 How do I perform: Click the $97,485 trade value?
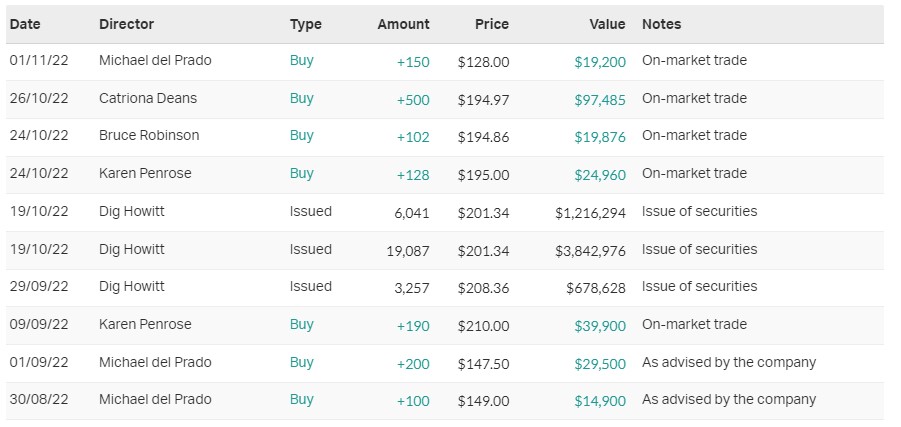click(x=600, y=99)
